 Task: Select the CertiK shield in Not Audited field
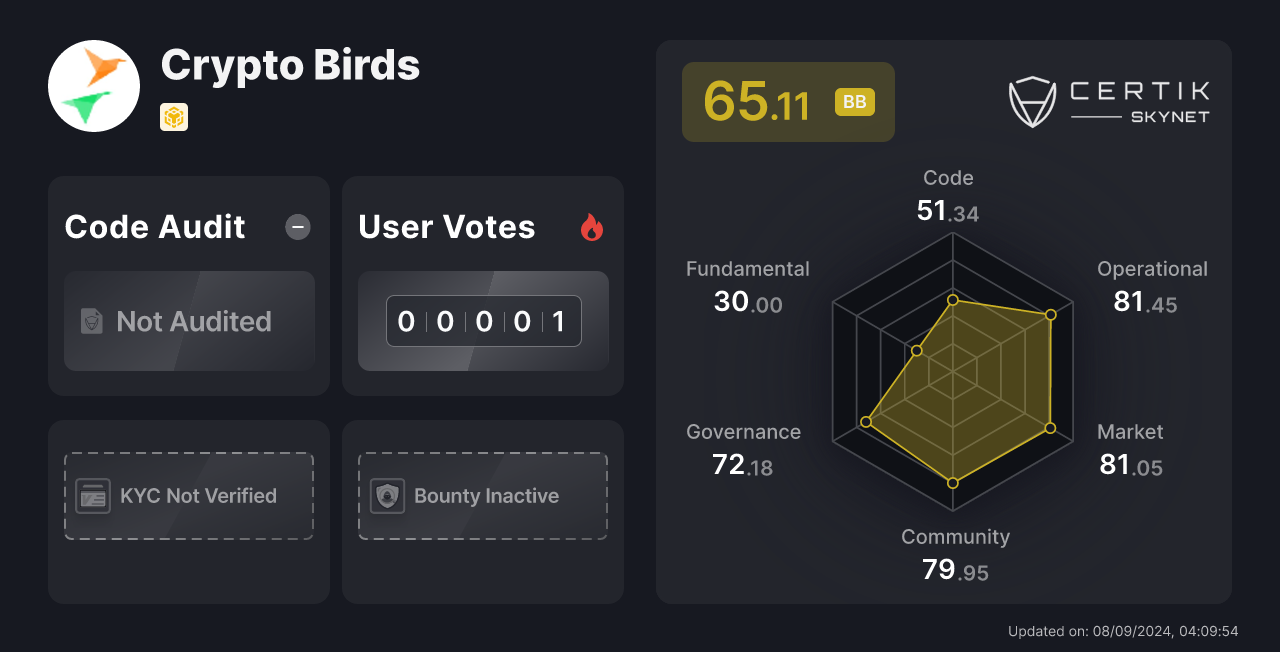click(x=91, y=321)
